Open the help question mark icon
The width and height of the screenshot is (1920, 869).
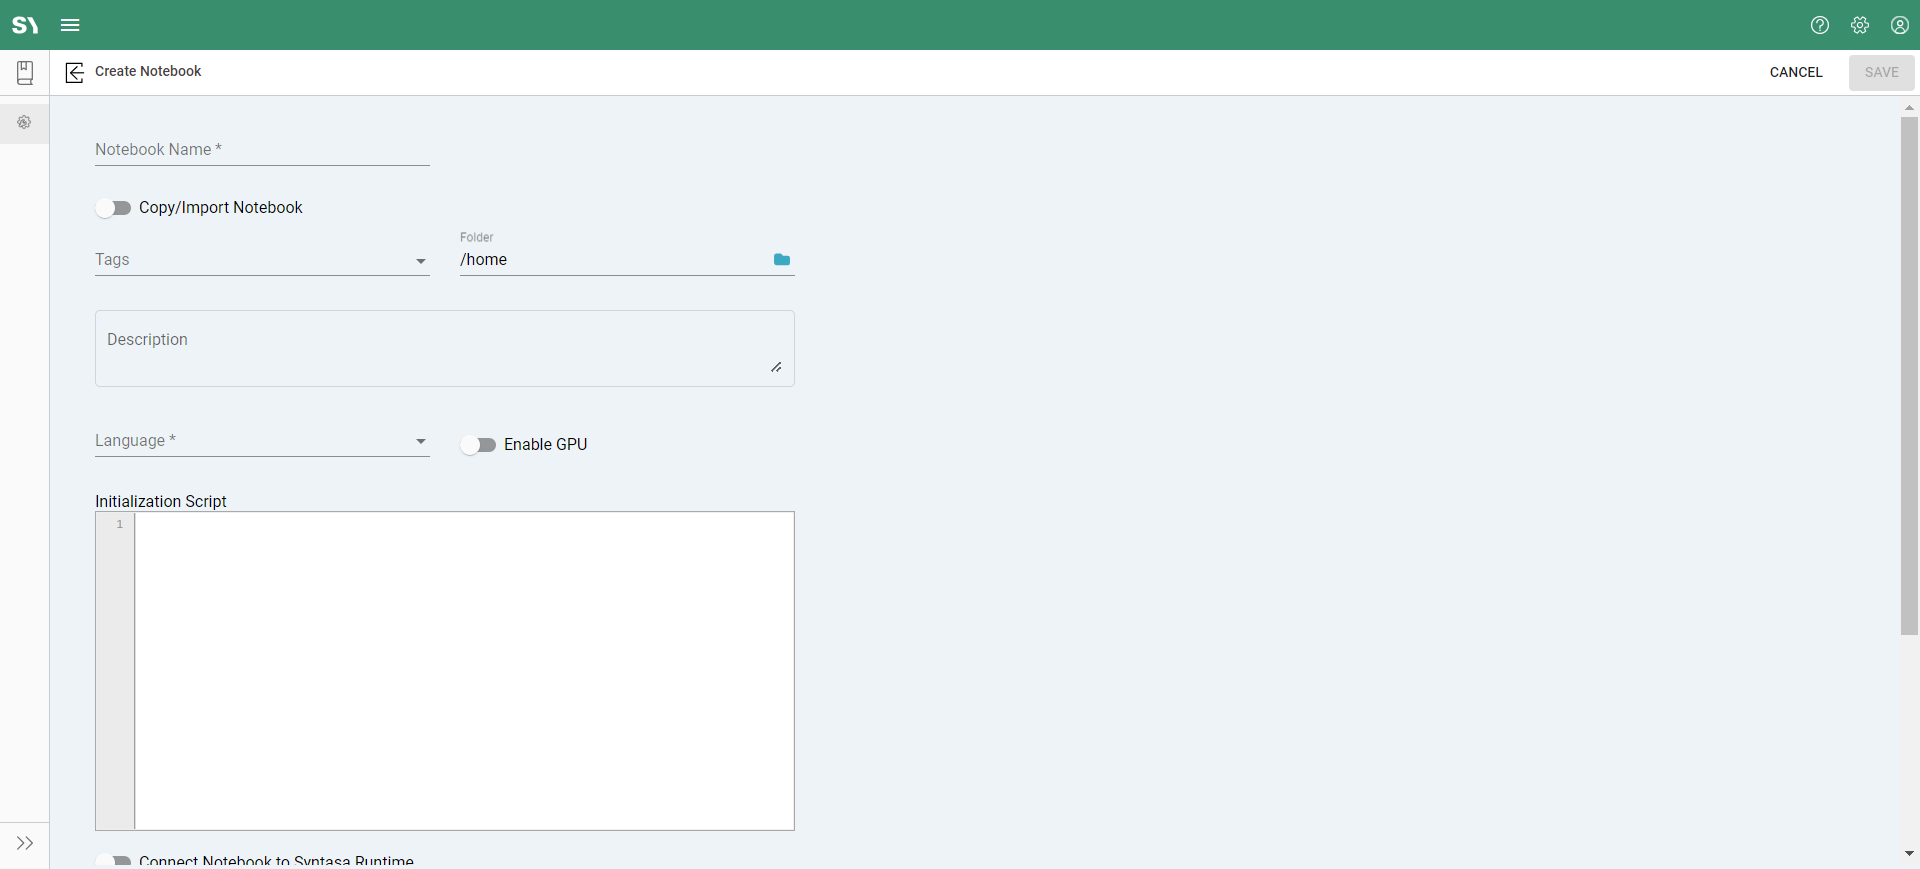tap(1820, 25)
